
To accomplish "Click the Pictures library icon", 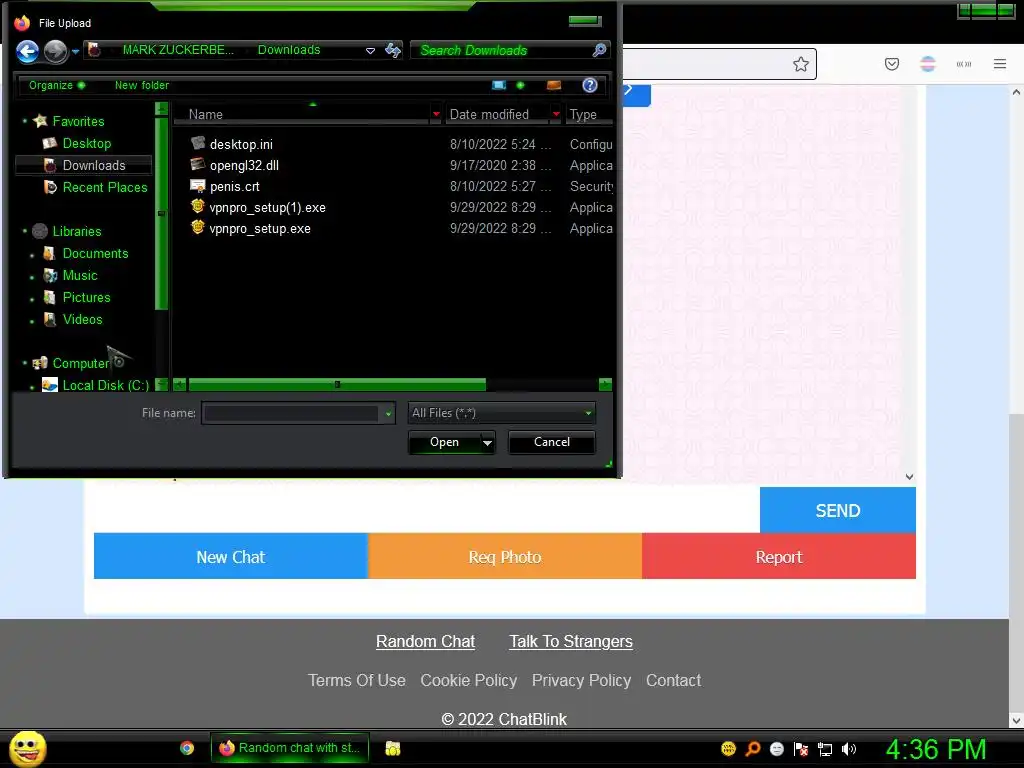I will coord(49,297).
